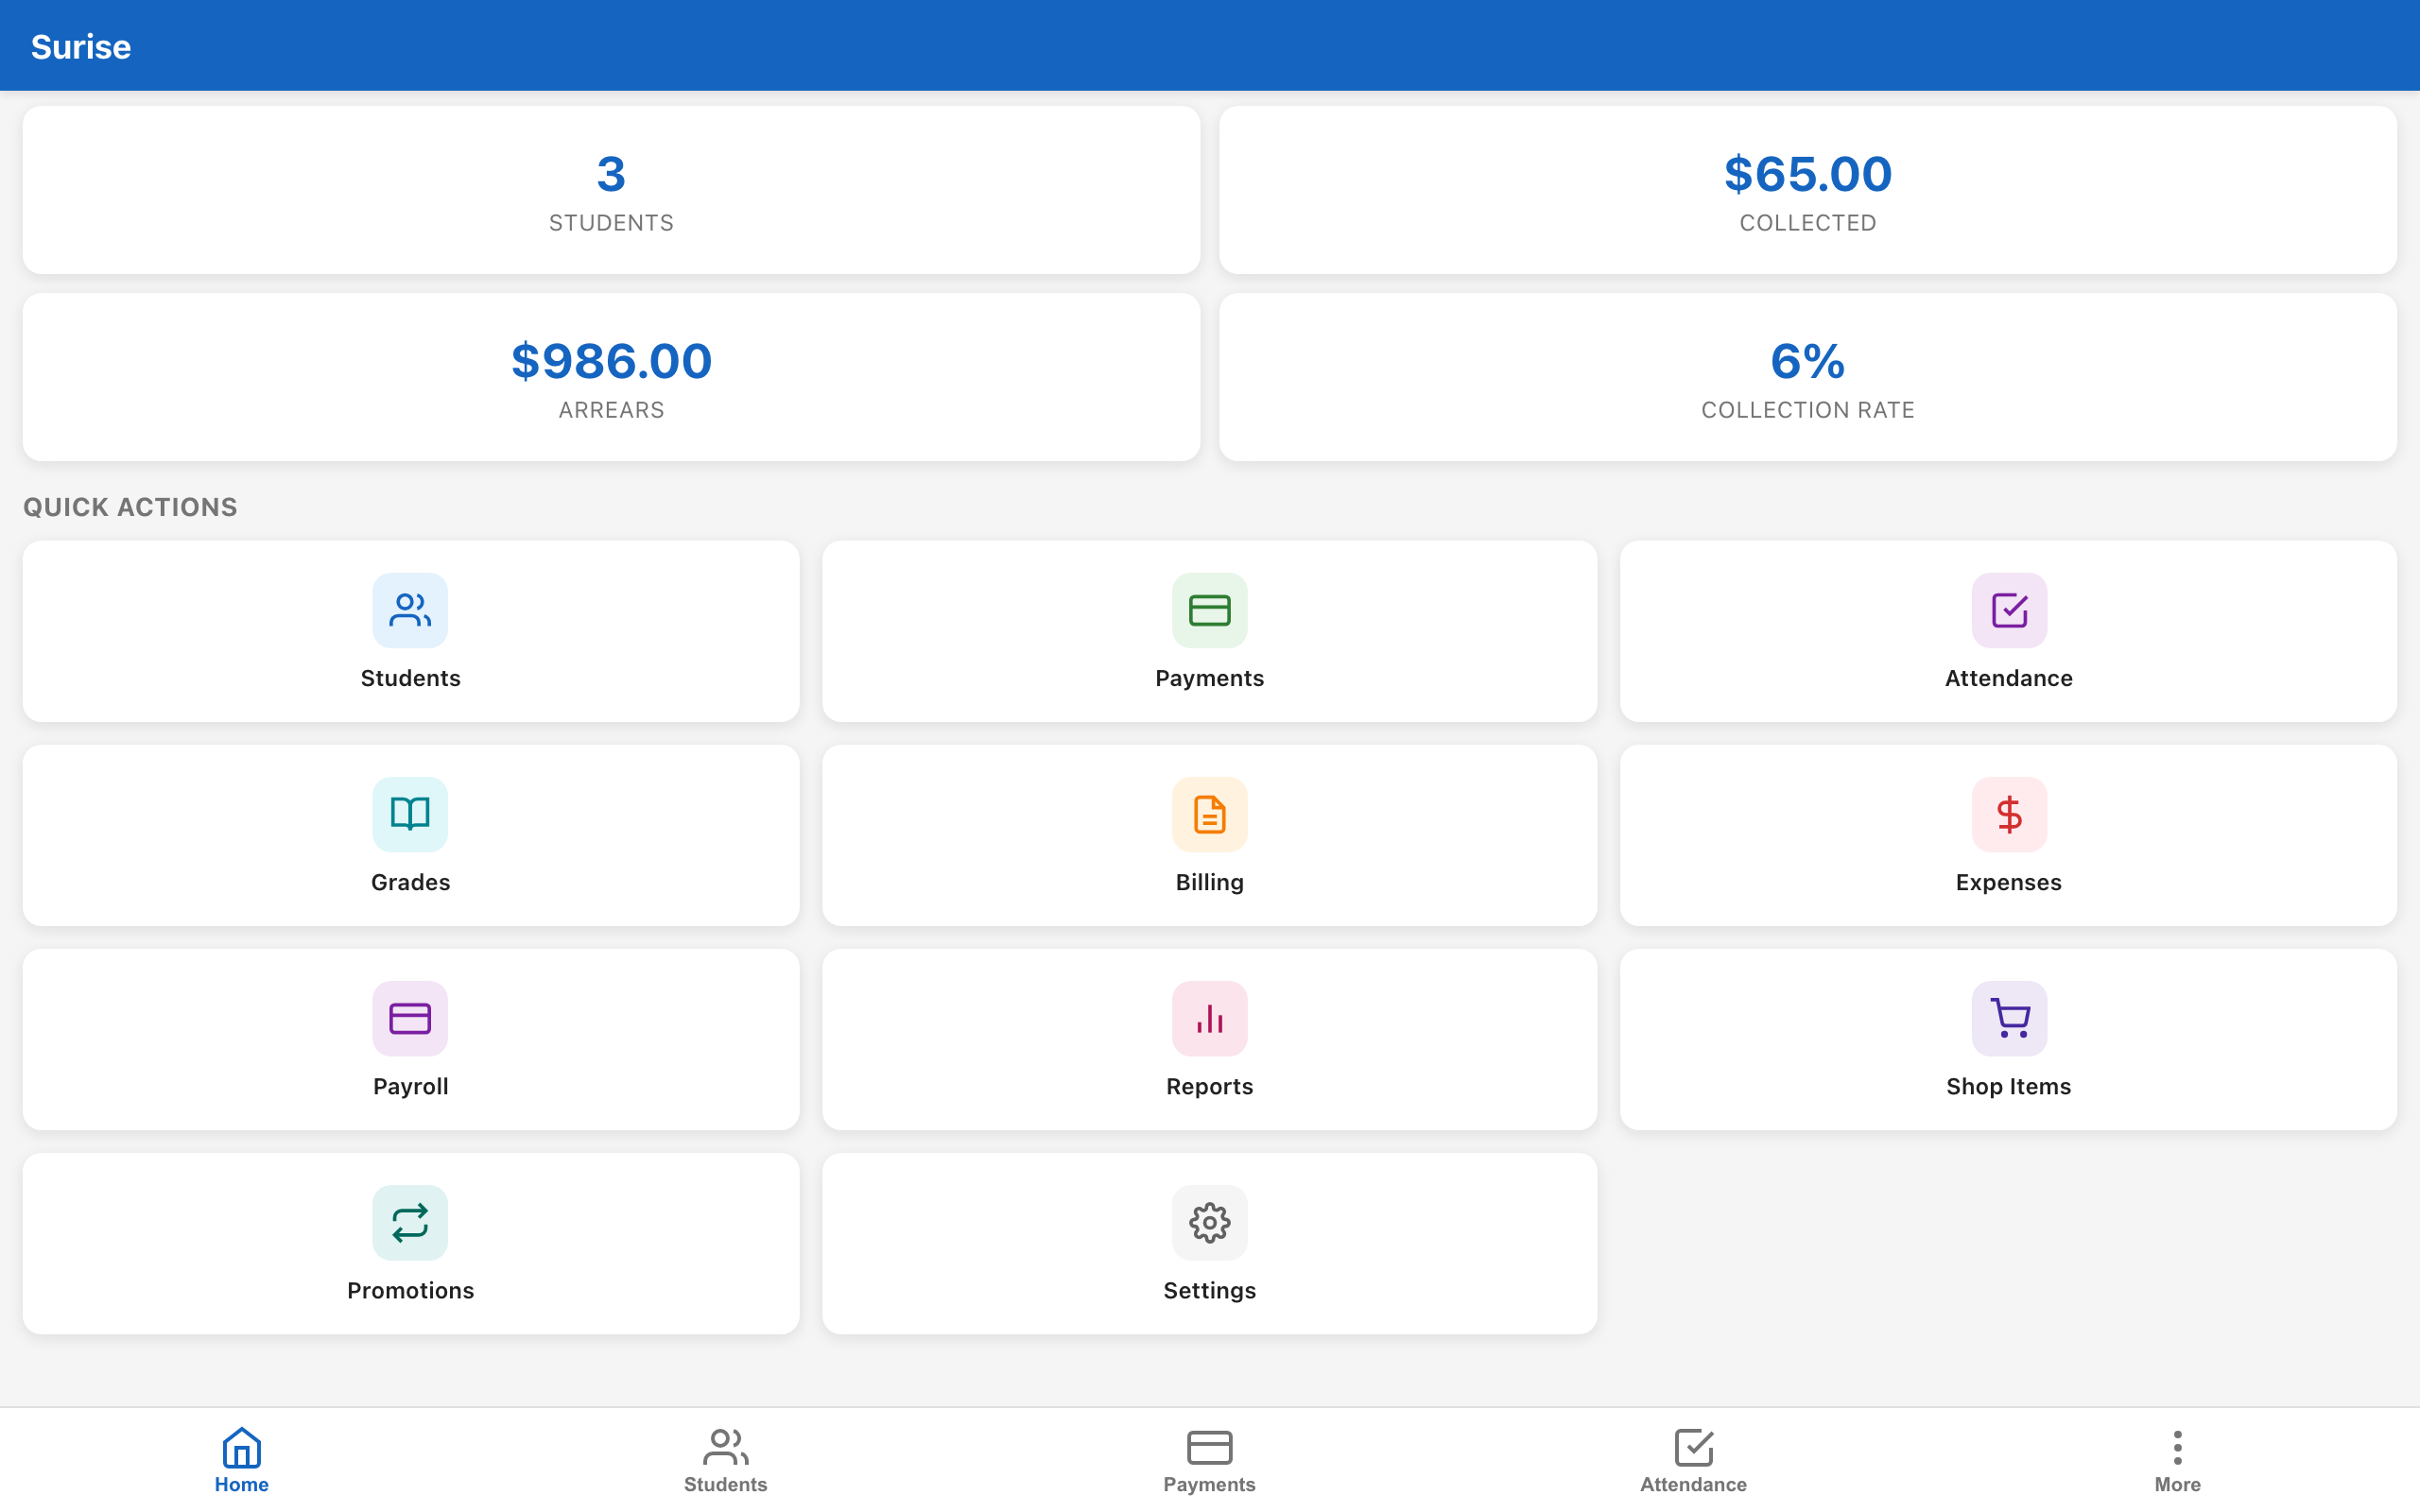Open the Students quick action icon
Viewport: 2420px width, 1512px height.
pos(410,610)
